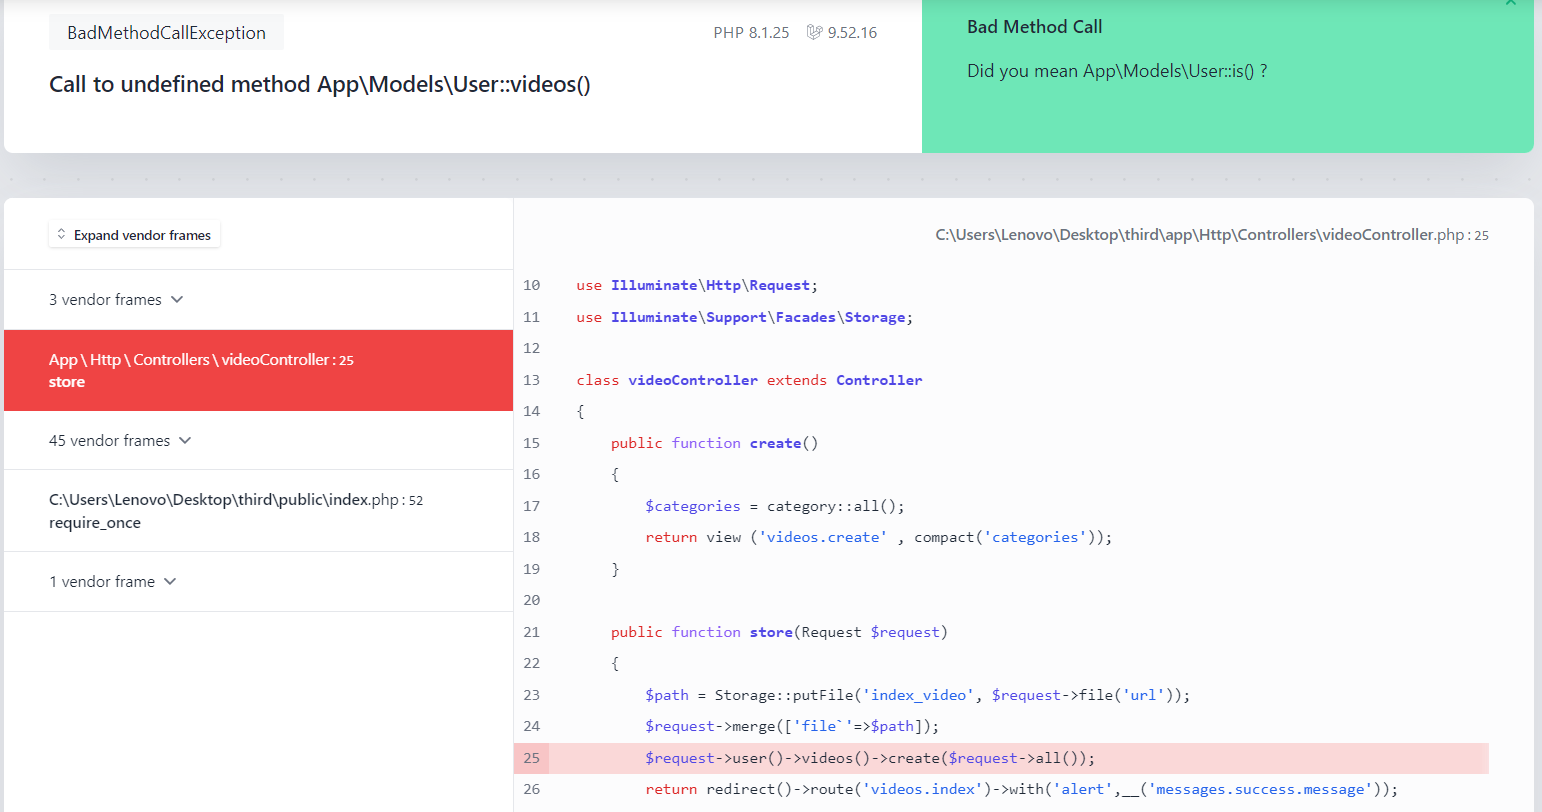The image size is (1542, 812).
Task: Click the Bad Method Call solution title
Action: click(1035, 27)
